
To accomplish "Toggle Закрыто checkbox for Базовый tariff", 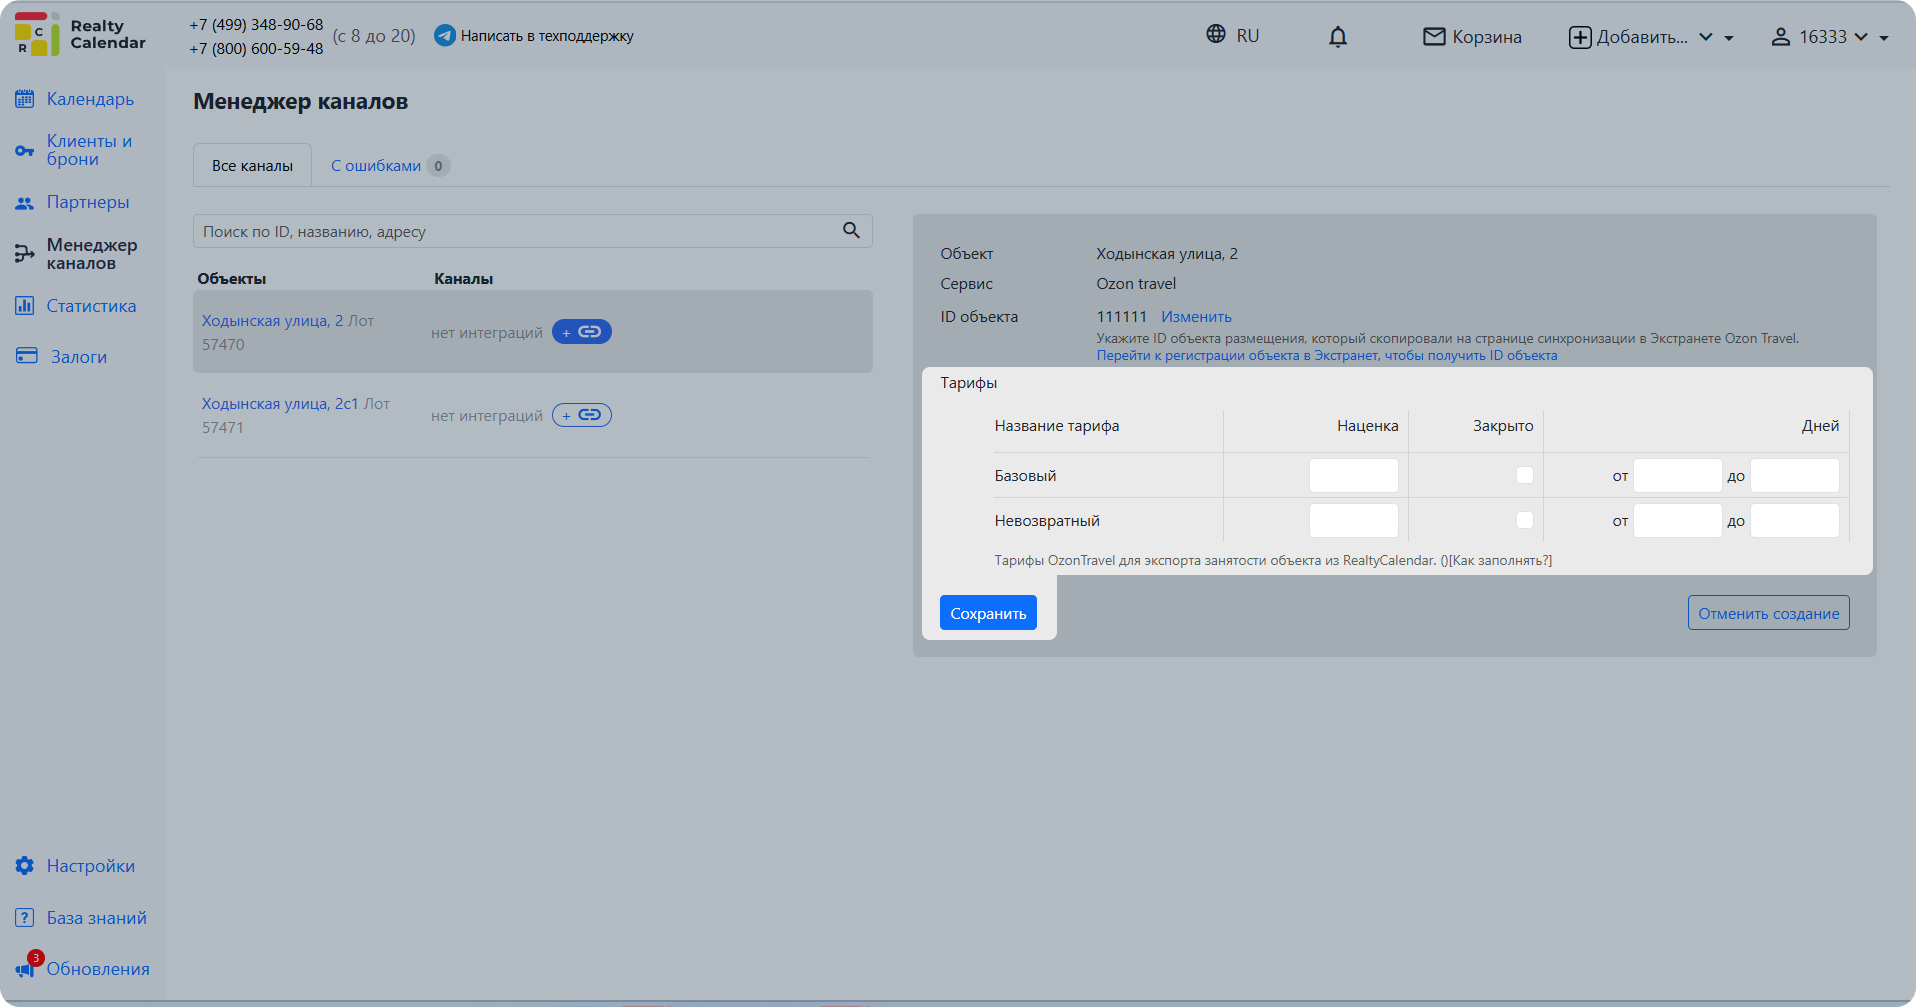I will [1524, 475].
